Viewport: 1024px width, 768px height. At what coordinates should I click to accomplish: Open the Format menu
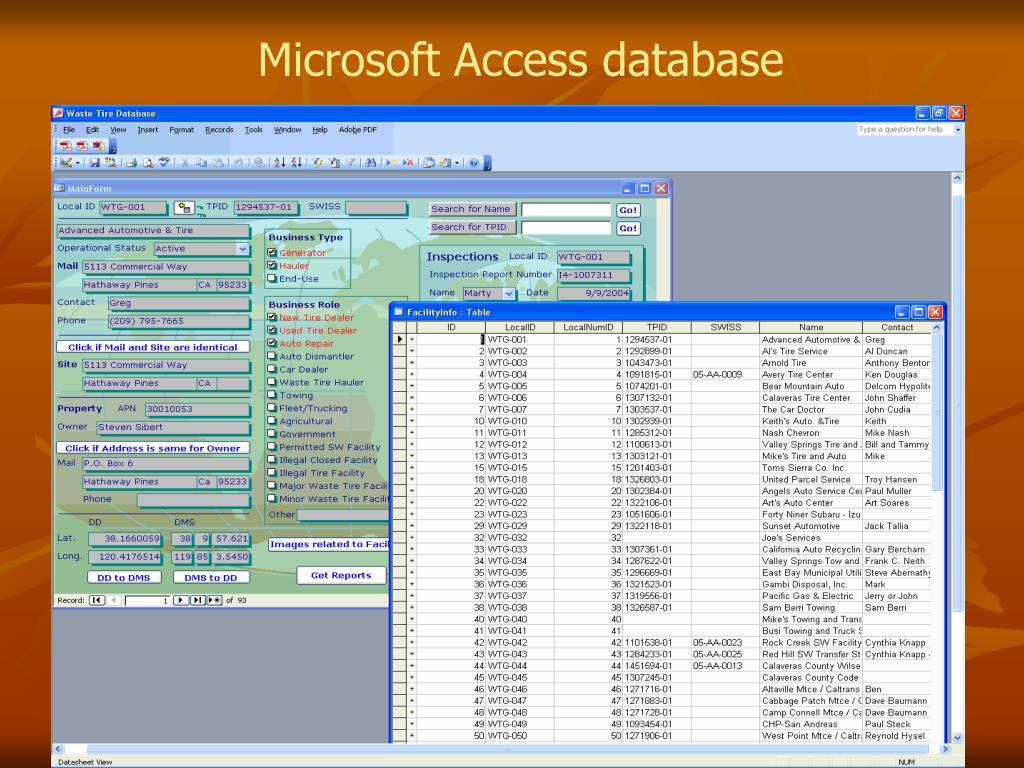[x=182, y=130]
